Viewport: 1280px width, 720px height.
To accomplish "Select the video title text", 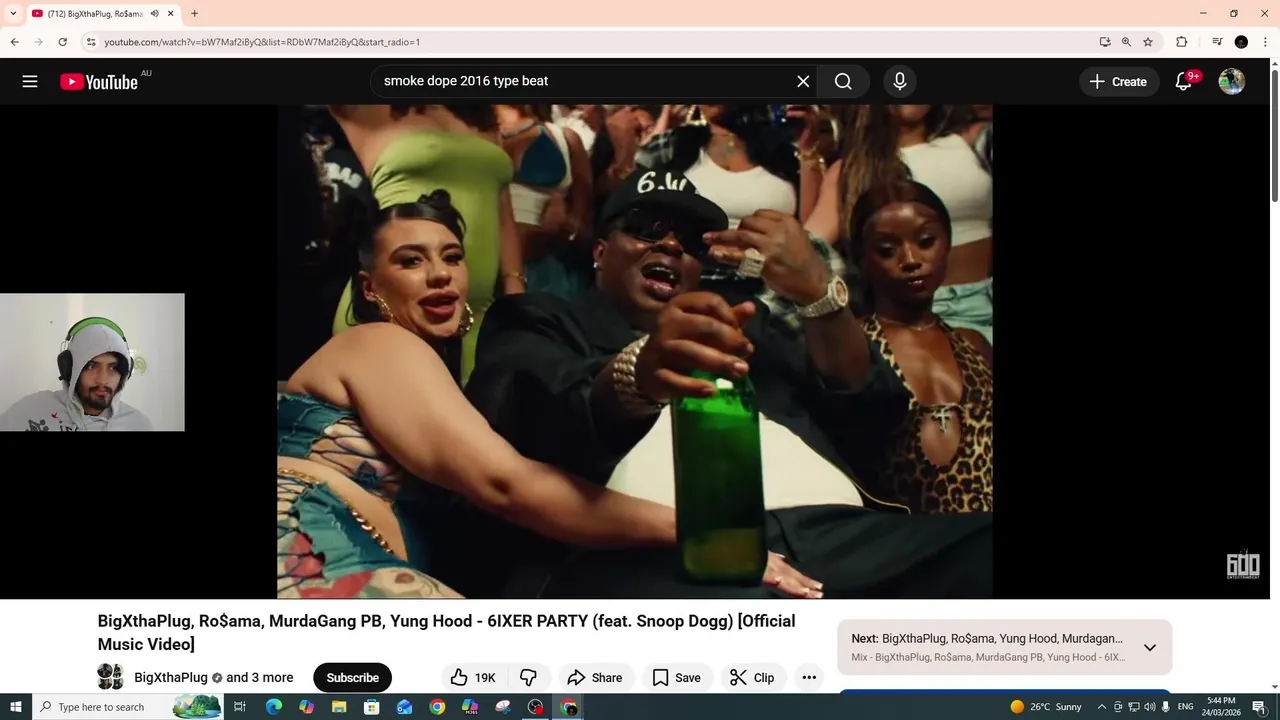I will click(447, 632).
